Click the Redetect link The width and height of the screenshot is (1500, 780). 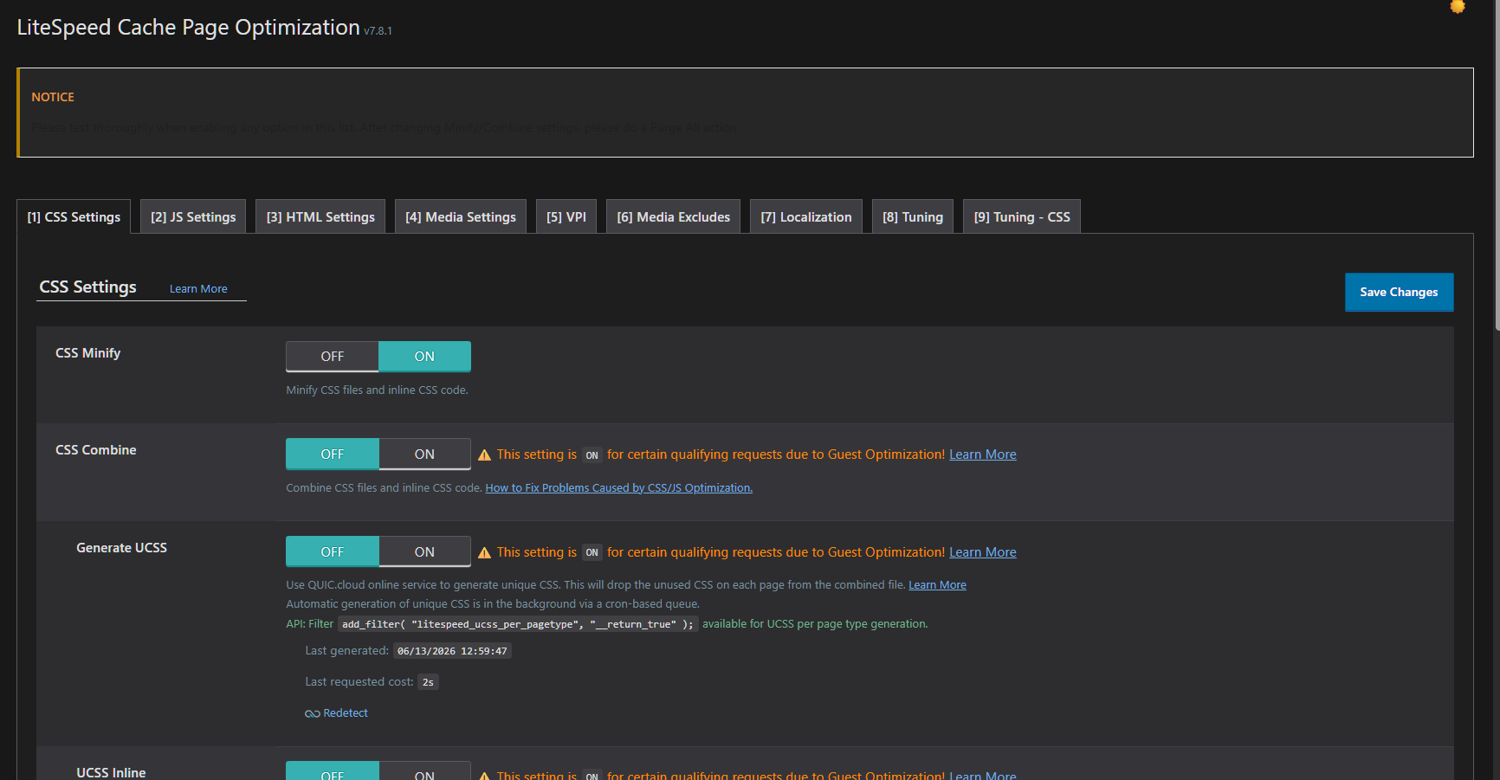point(345,713)
